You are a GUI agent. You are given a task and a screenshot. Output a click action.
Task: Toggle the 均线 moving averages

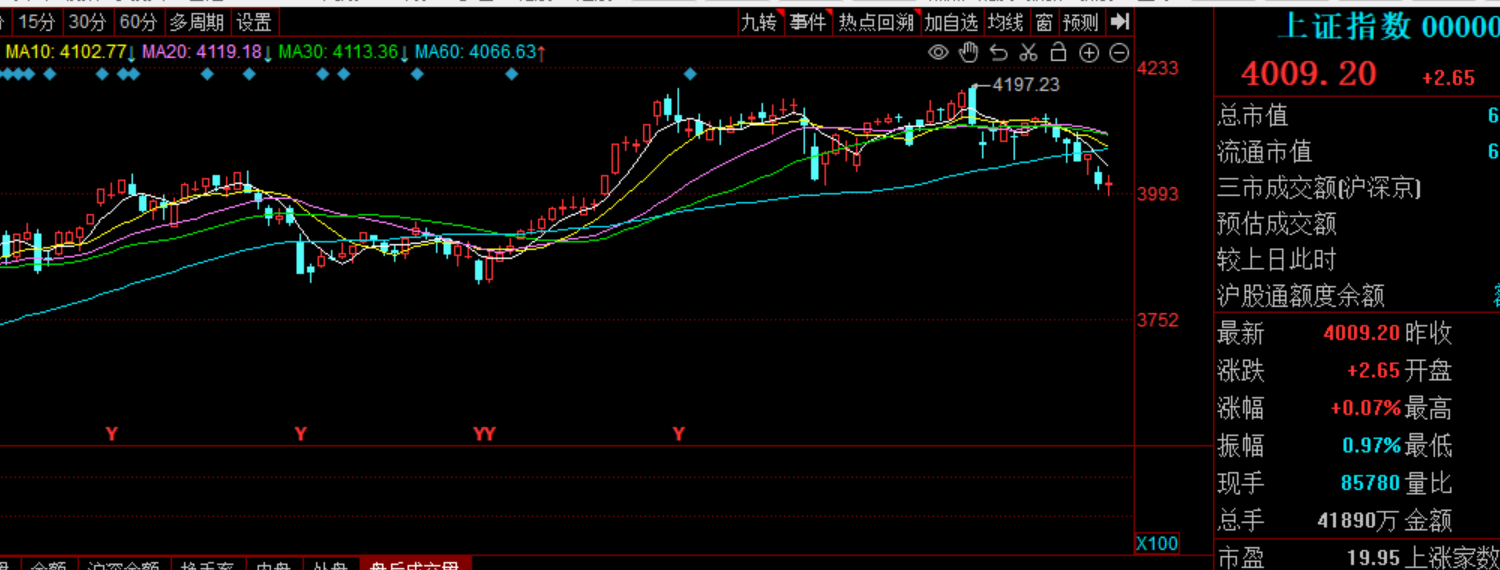pos(1006,21)
